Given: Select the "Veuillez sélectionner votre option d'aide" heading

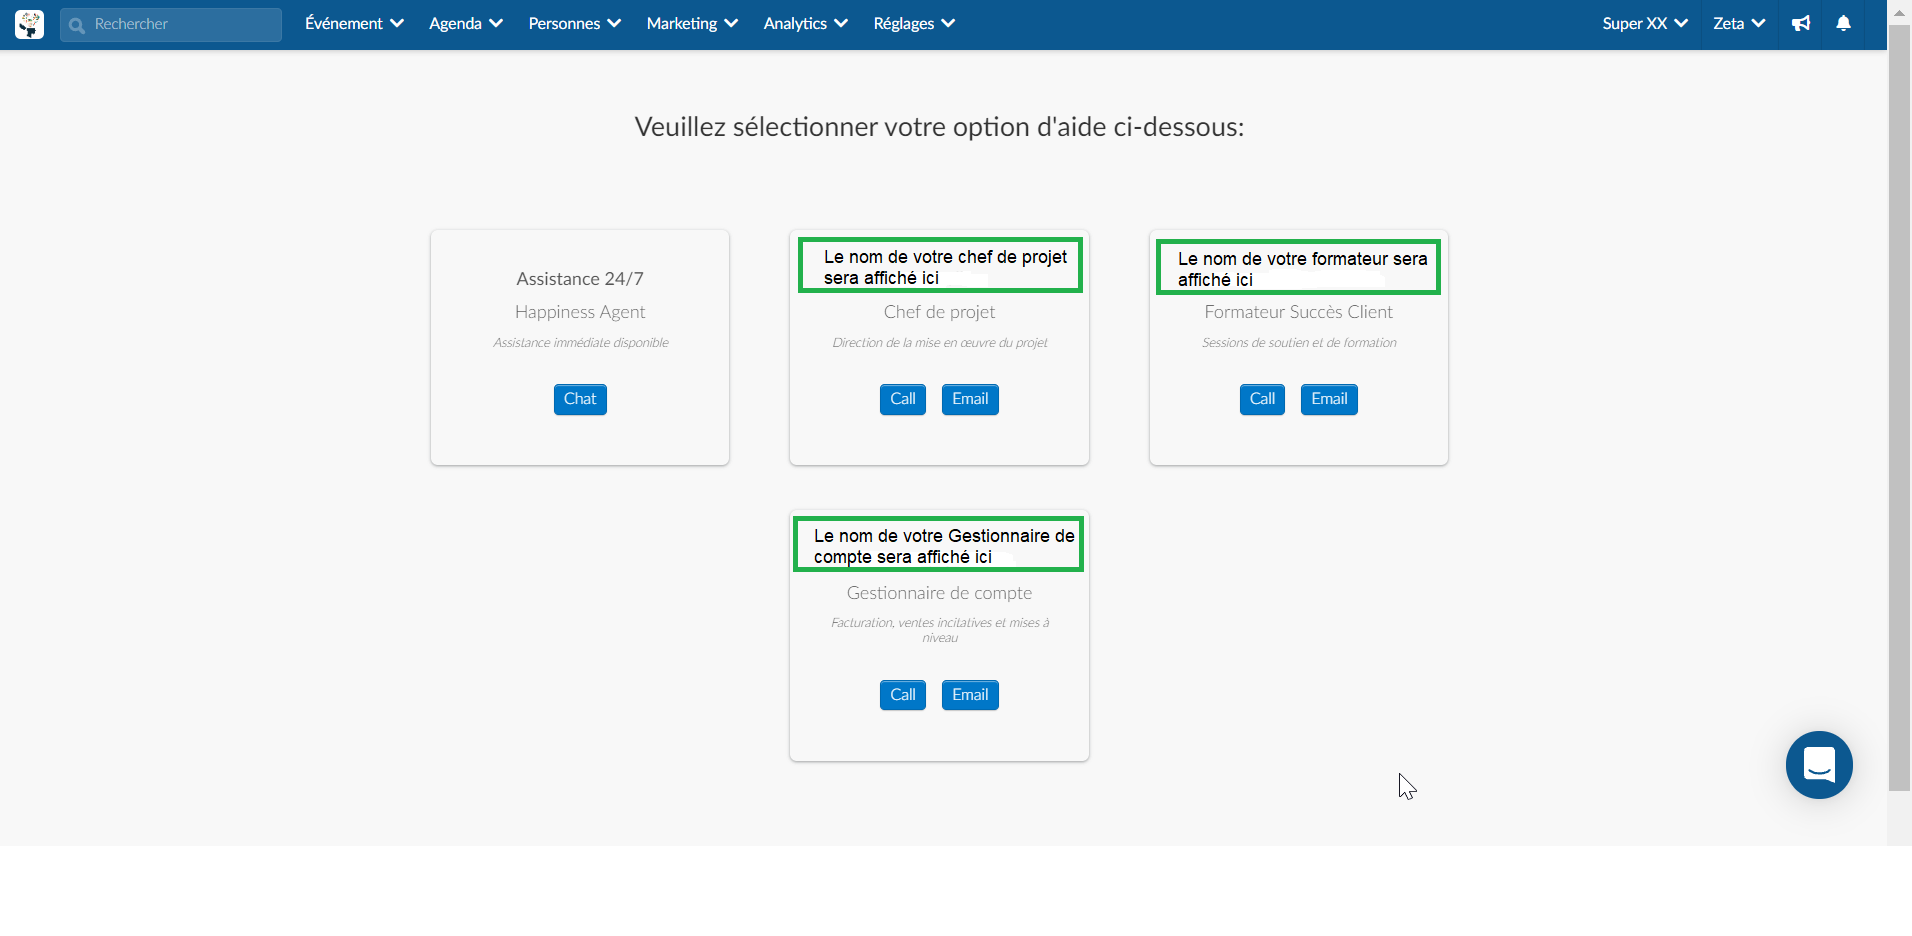Looking at the screenshot, I should point(939,127).
